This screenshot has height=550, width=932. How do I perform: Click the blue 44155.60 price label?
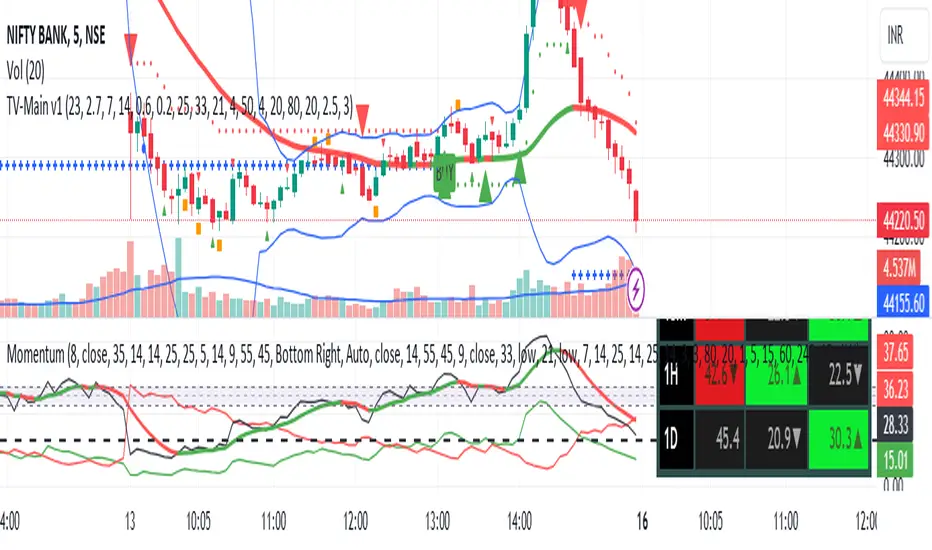coord(903,302)
